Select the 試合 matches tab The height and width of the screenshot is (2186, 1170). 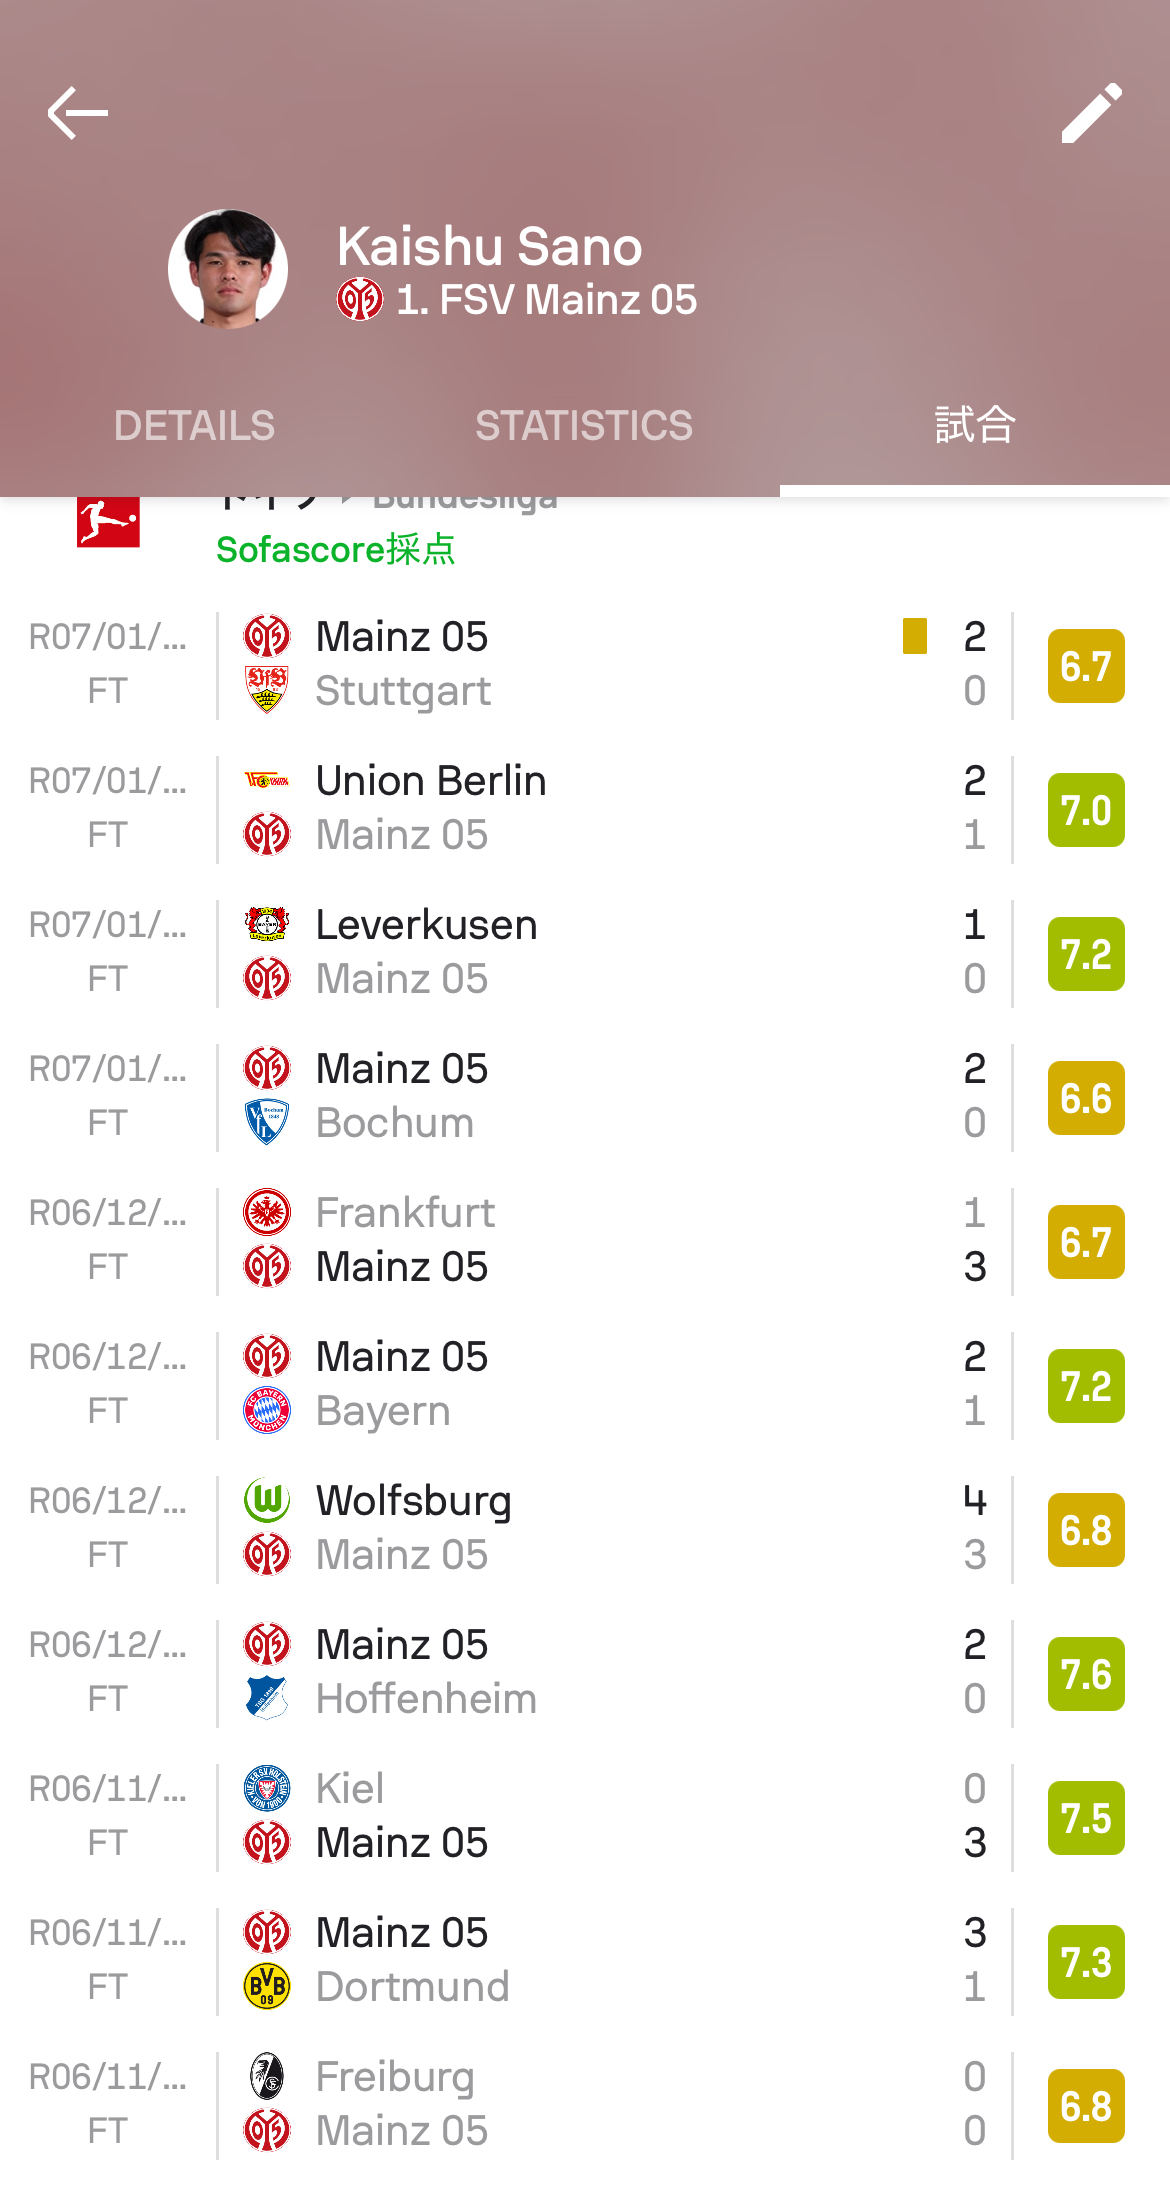click(975, 426)
